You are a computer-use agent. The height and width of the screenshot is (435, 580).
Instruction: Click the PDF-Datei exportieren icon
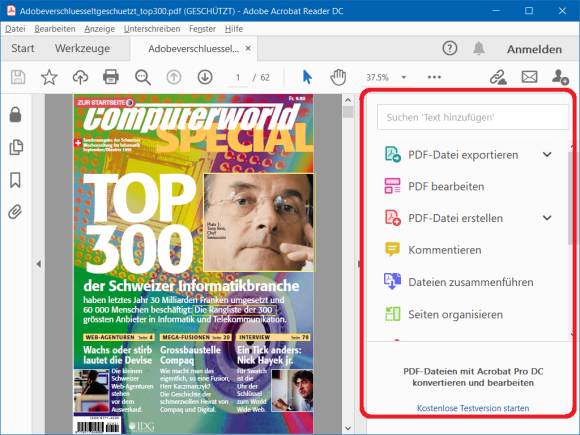click(392, 154)
